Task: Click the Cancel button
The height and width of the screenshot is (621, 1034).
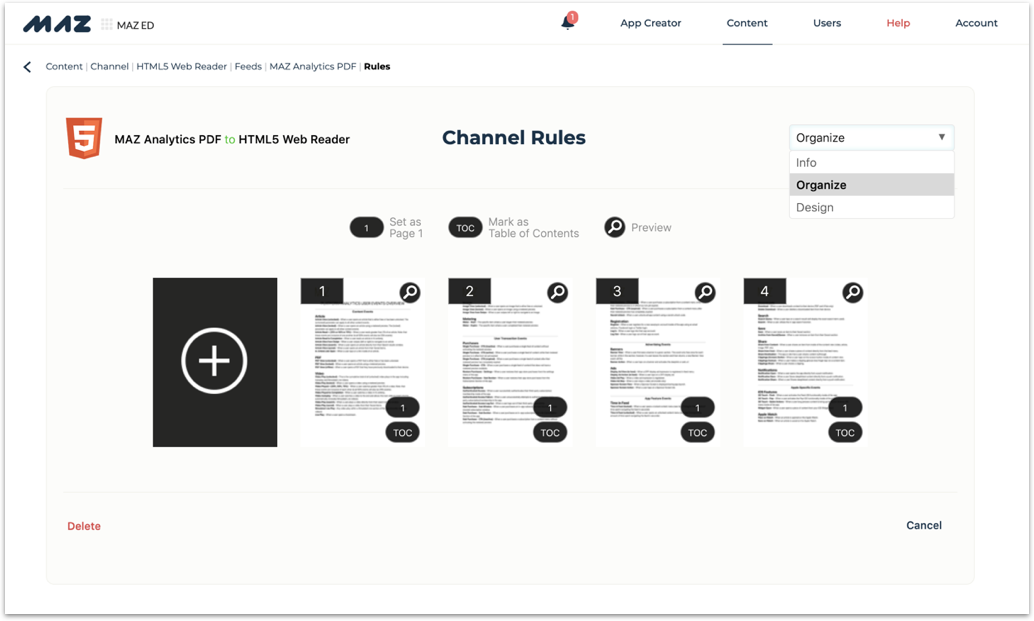Action: [x=924, y=525]
